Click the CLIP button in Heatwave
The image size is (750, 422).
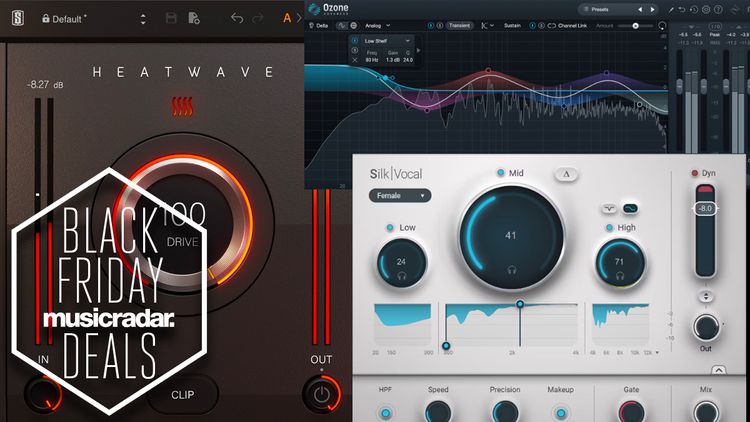(x=183, y=395)
